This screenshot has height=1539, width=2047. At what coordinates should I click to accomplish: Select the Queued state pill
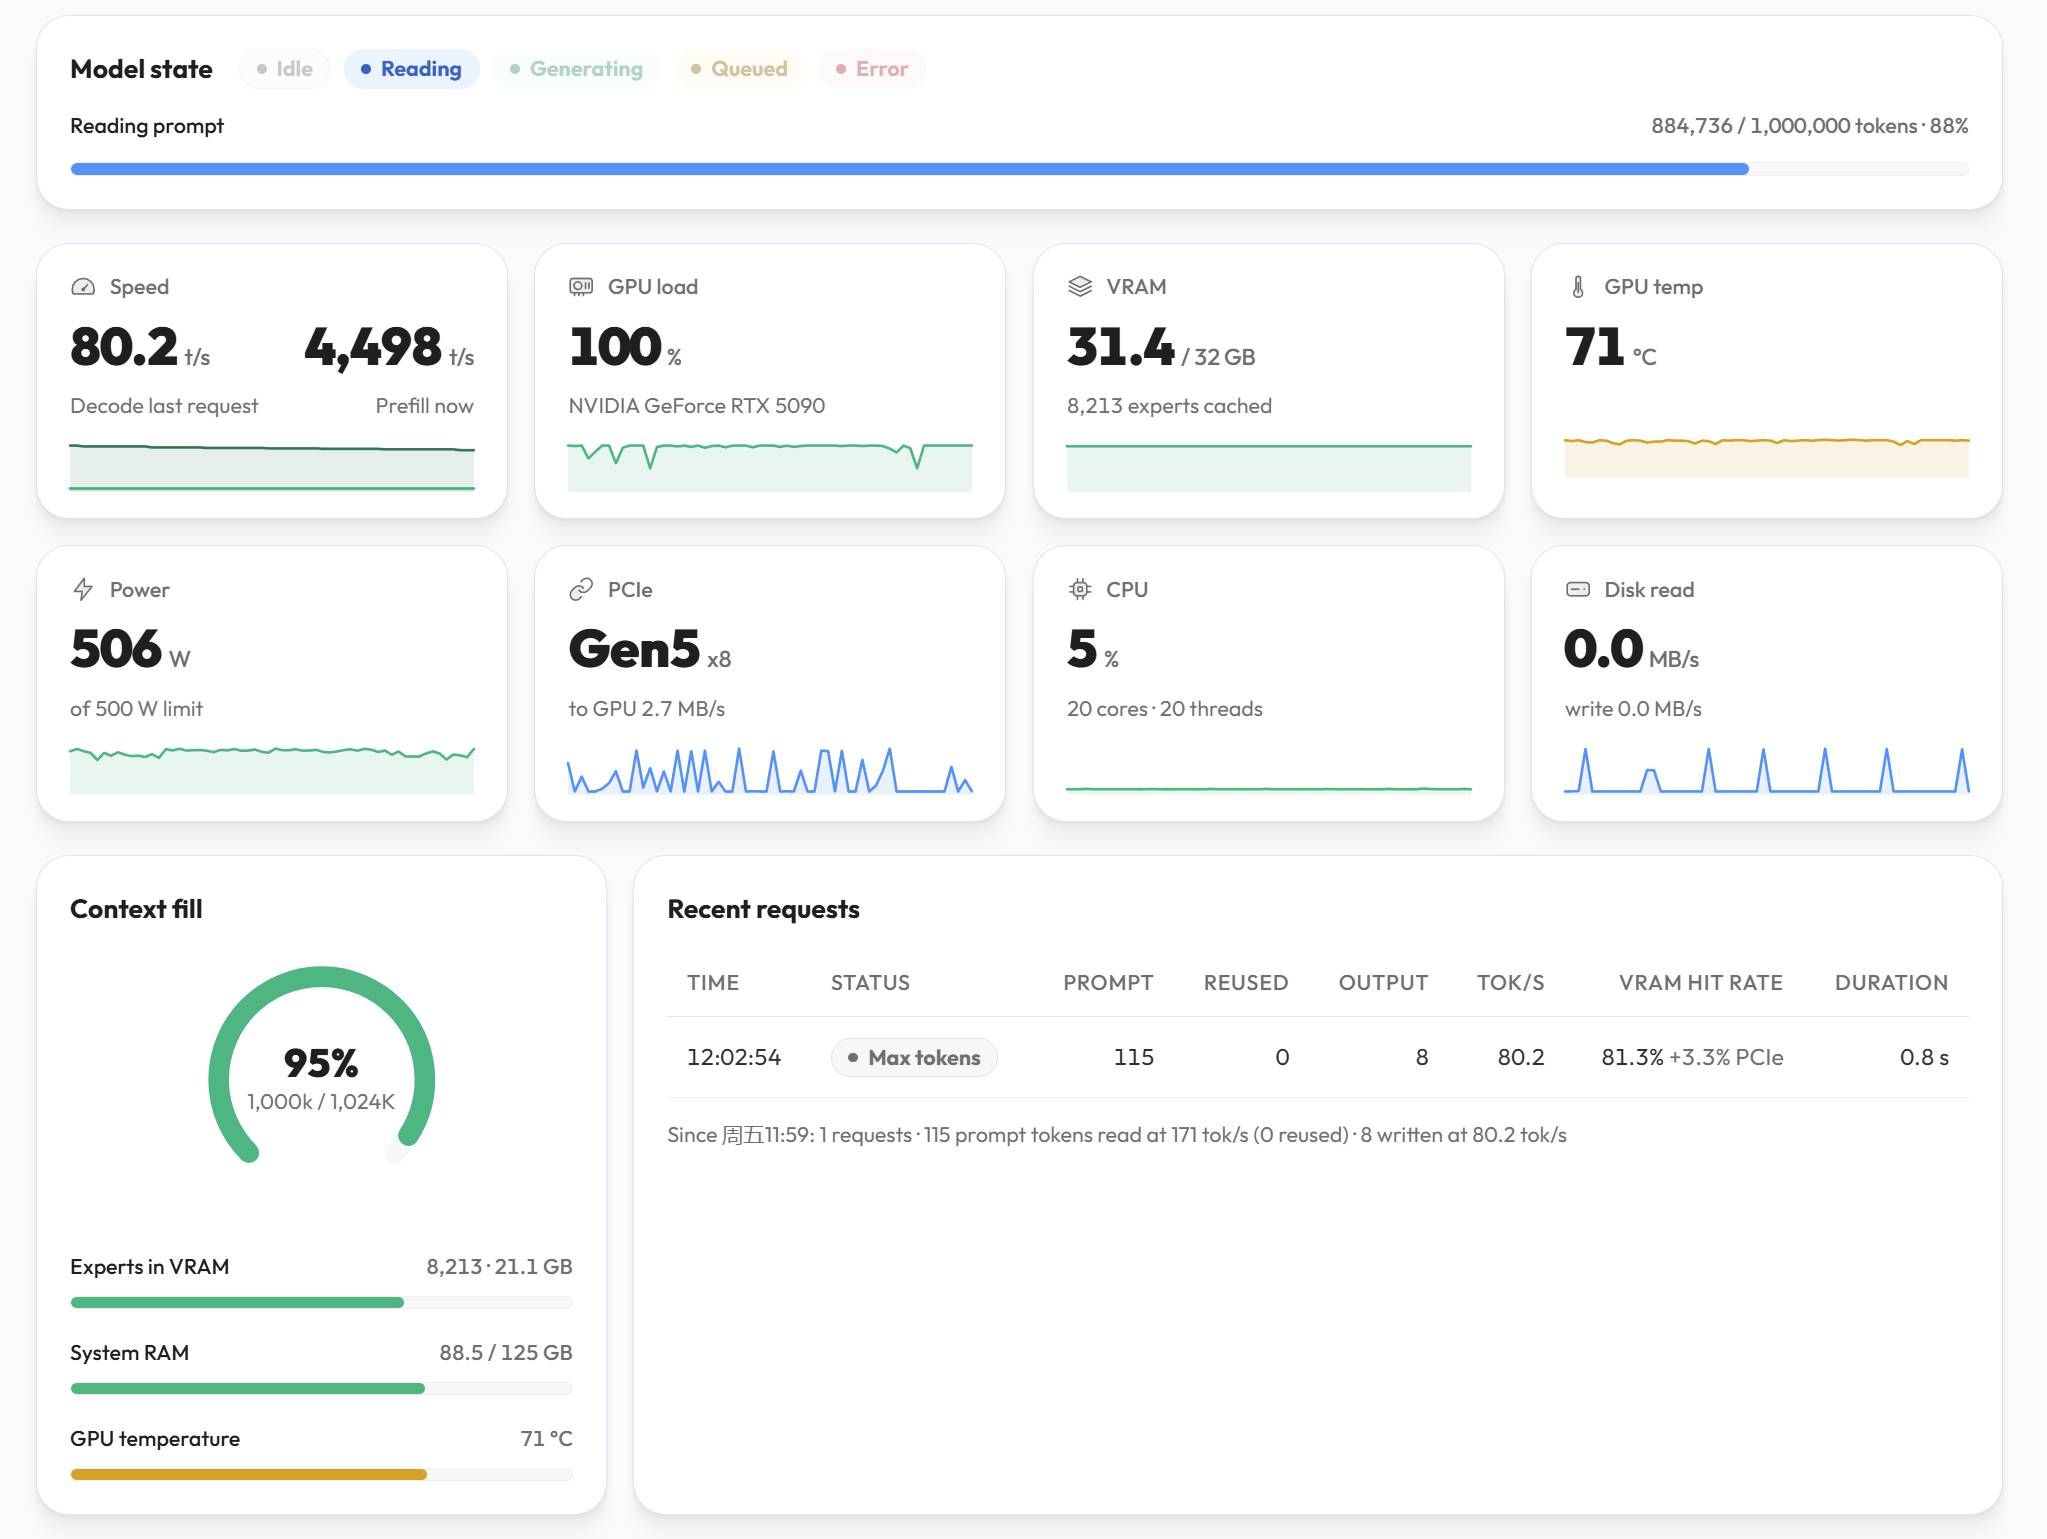pyautogui.click(x=739, y=69)
